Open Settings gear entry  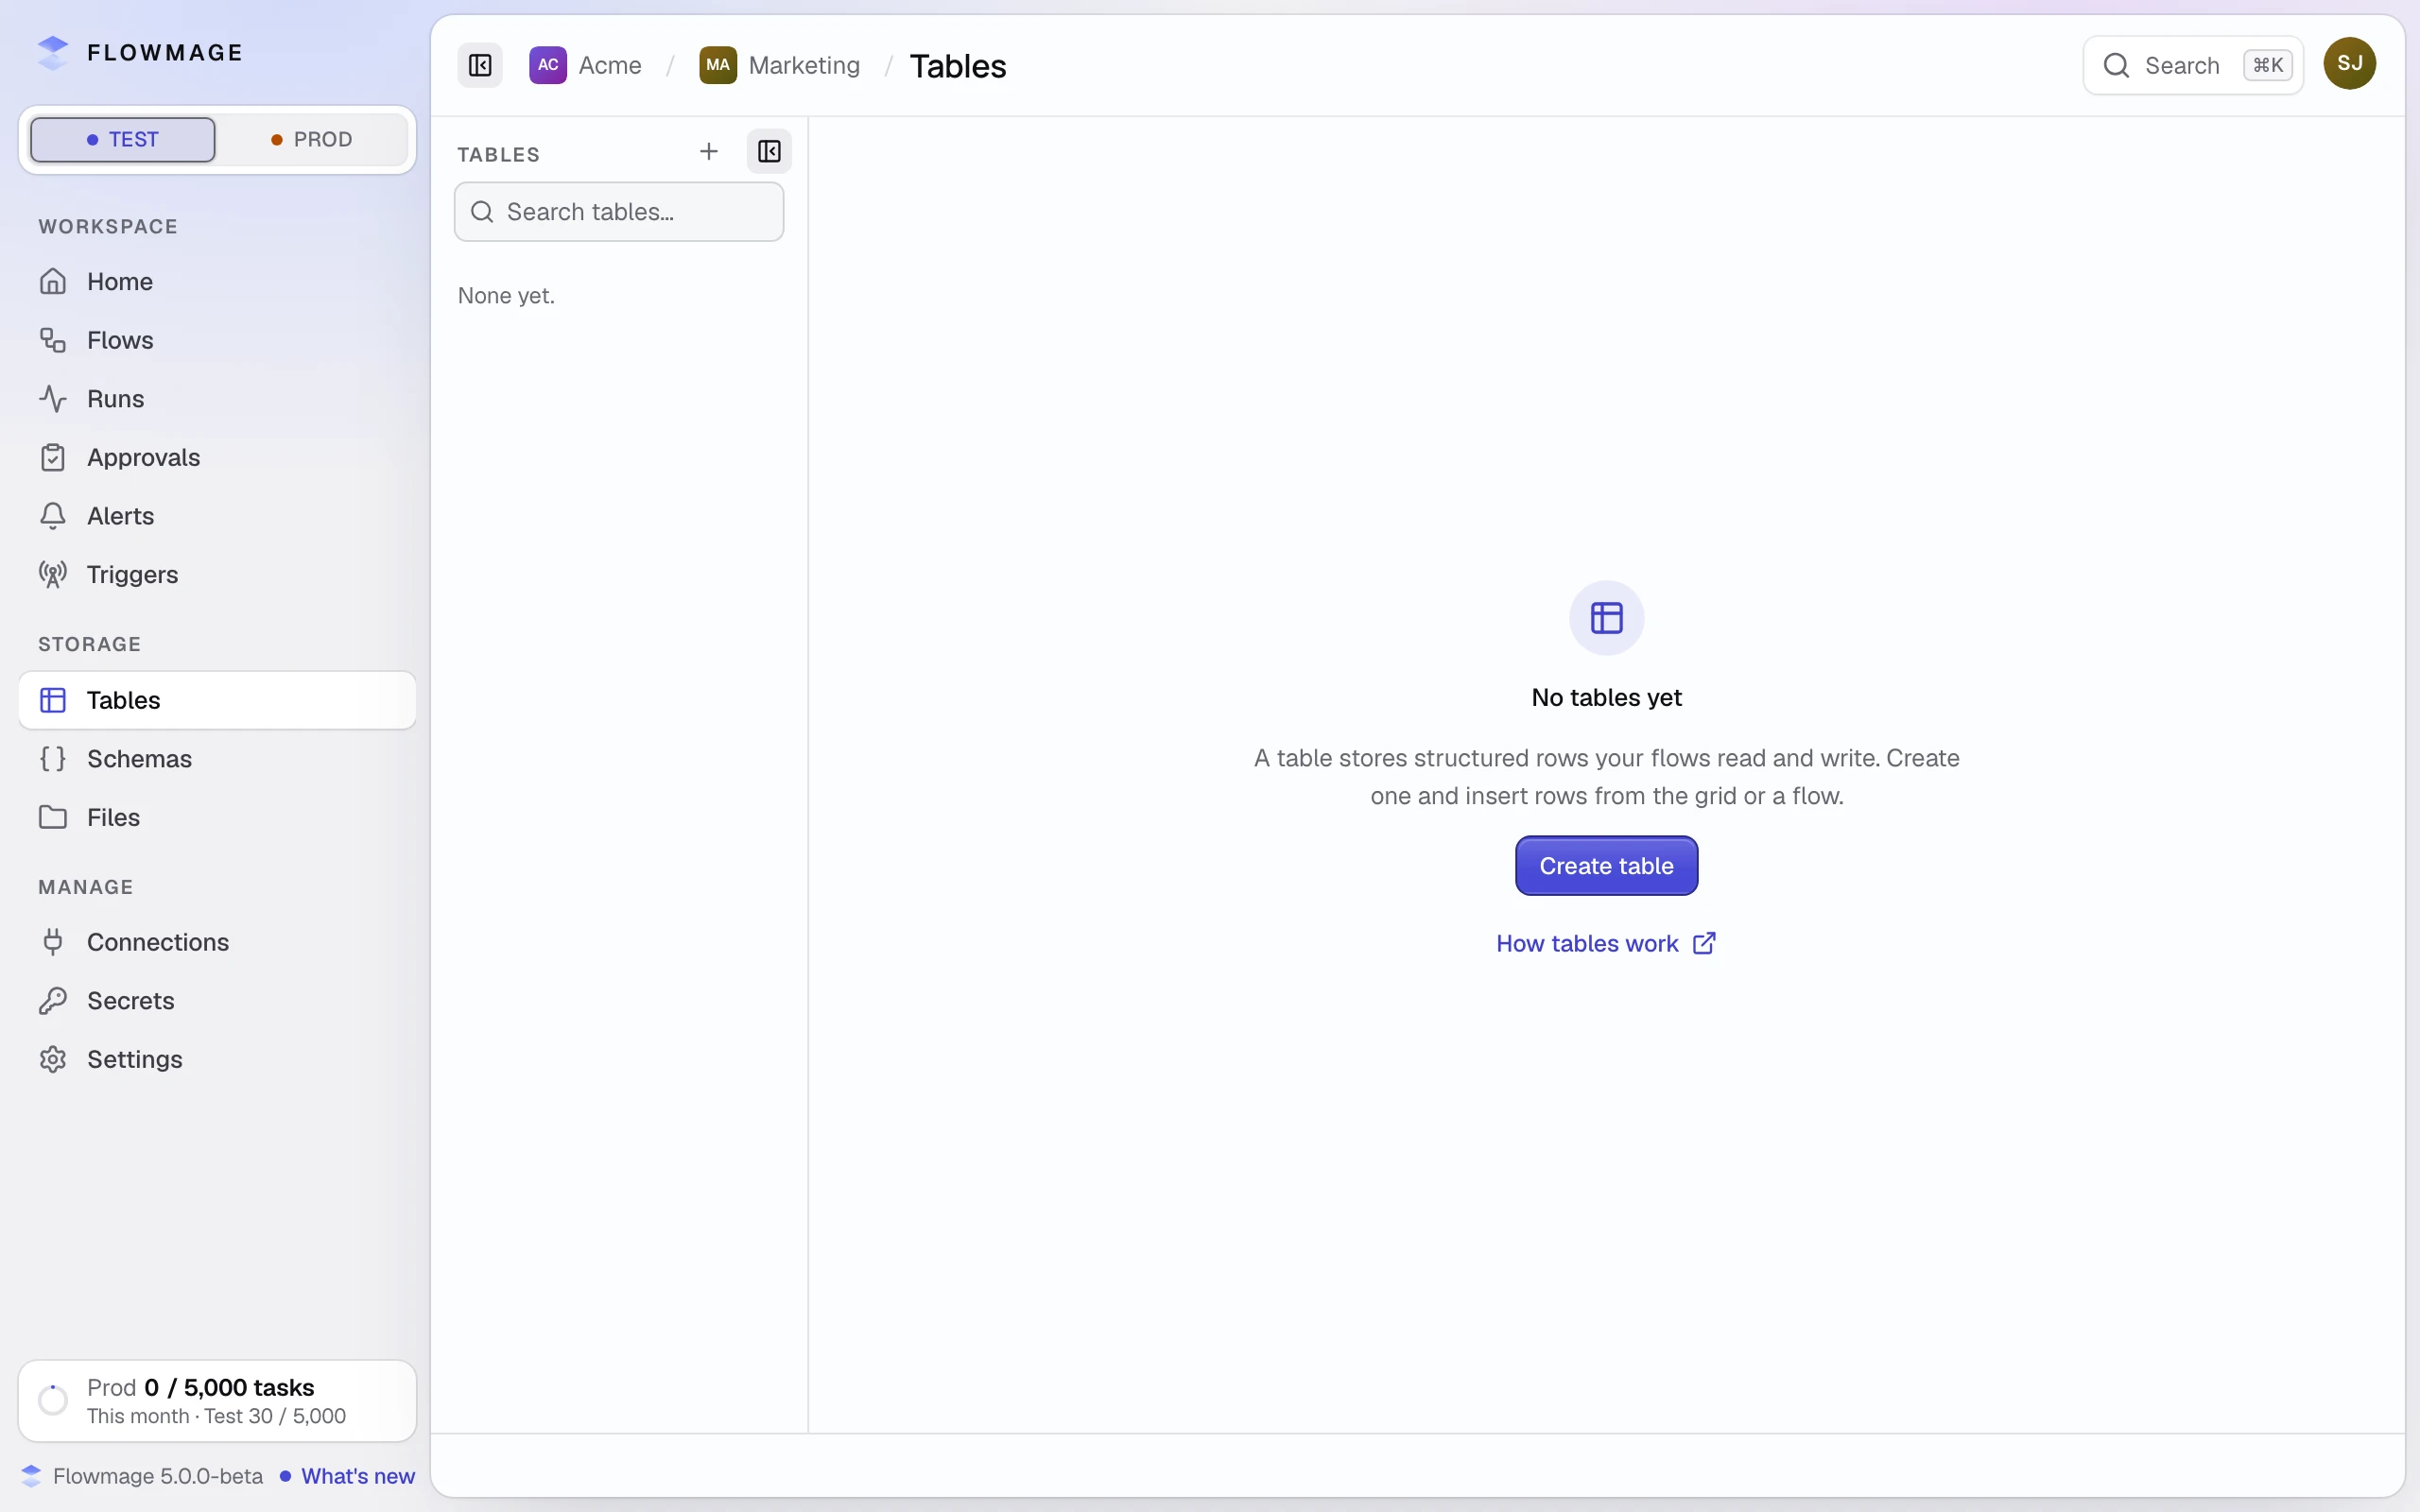pyautogui.click(x=217, y=1059)
